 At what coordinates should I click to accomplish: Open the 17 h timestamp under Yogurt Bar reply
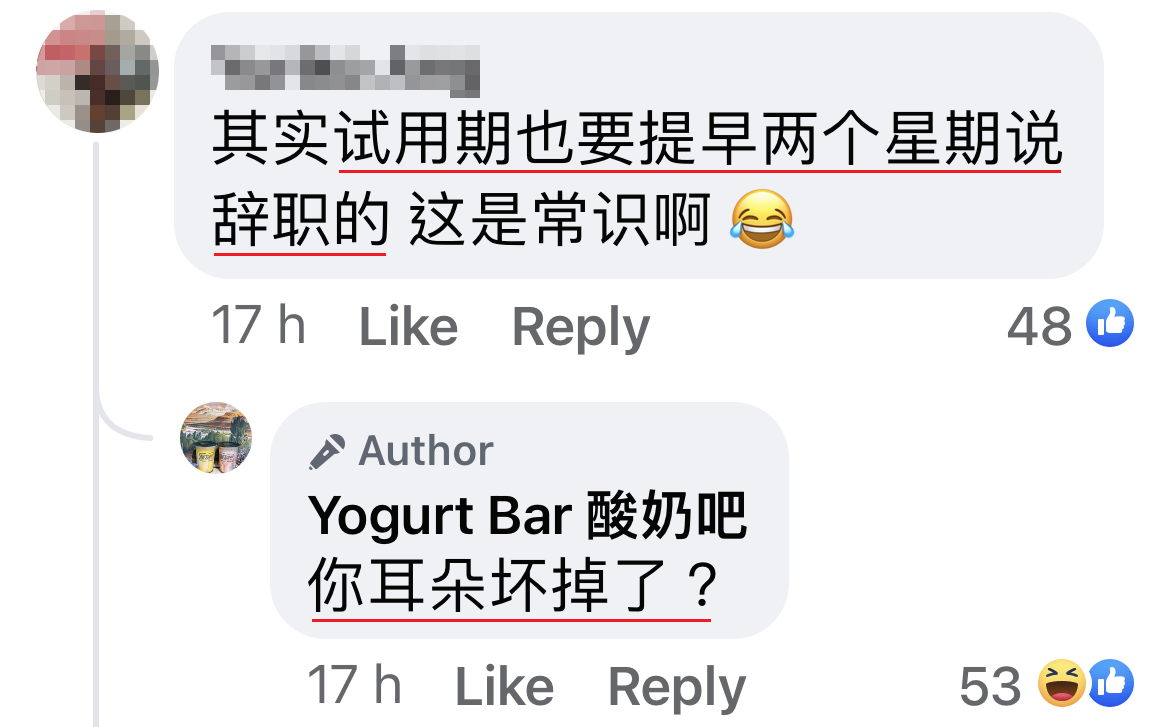[x=354, y=684]
